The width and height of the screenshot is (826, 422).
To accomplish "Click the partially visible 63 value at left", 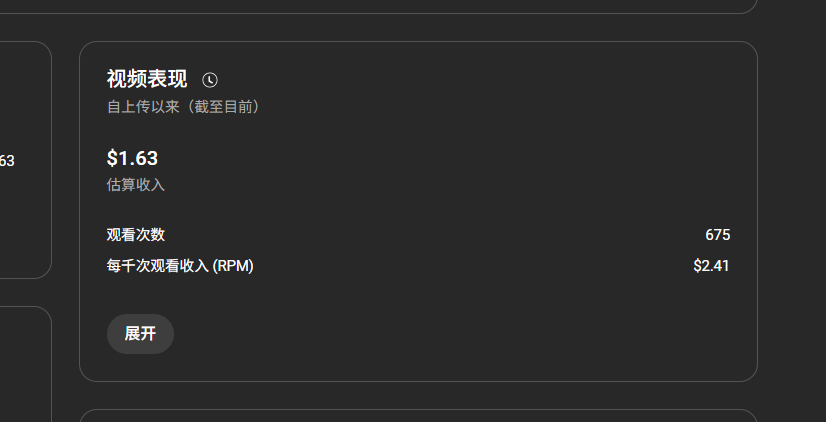I will tap(7, 161).
